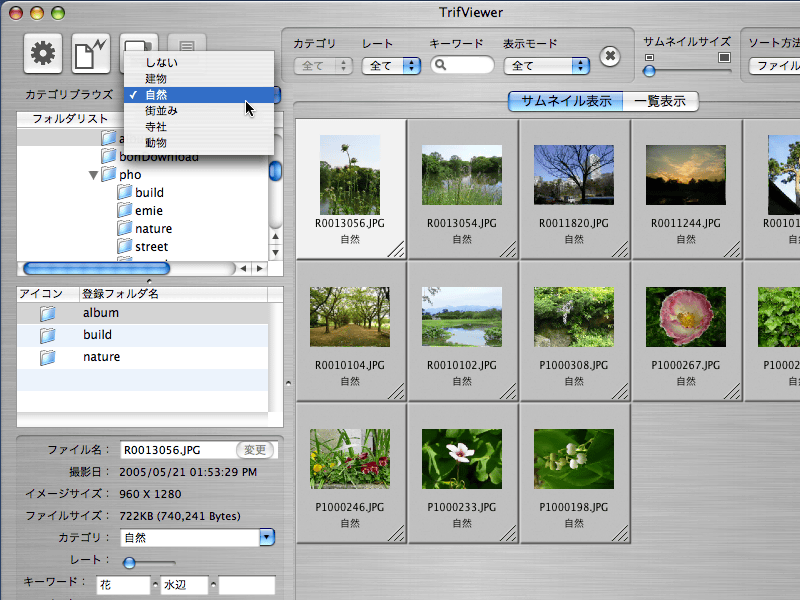
Task: Click the folder list scroll up arrow
Action: tap(276, 236)
